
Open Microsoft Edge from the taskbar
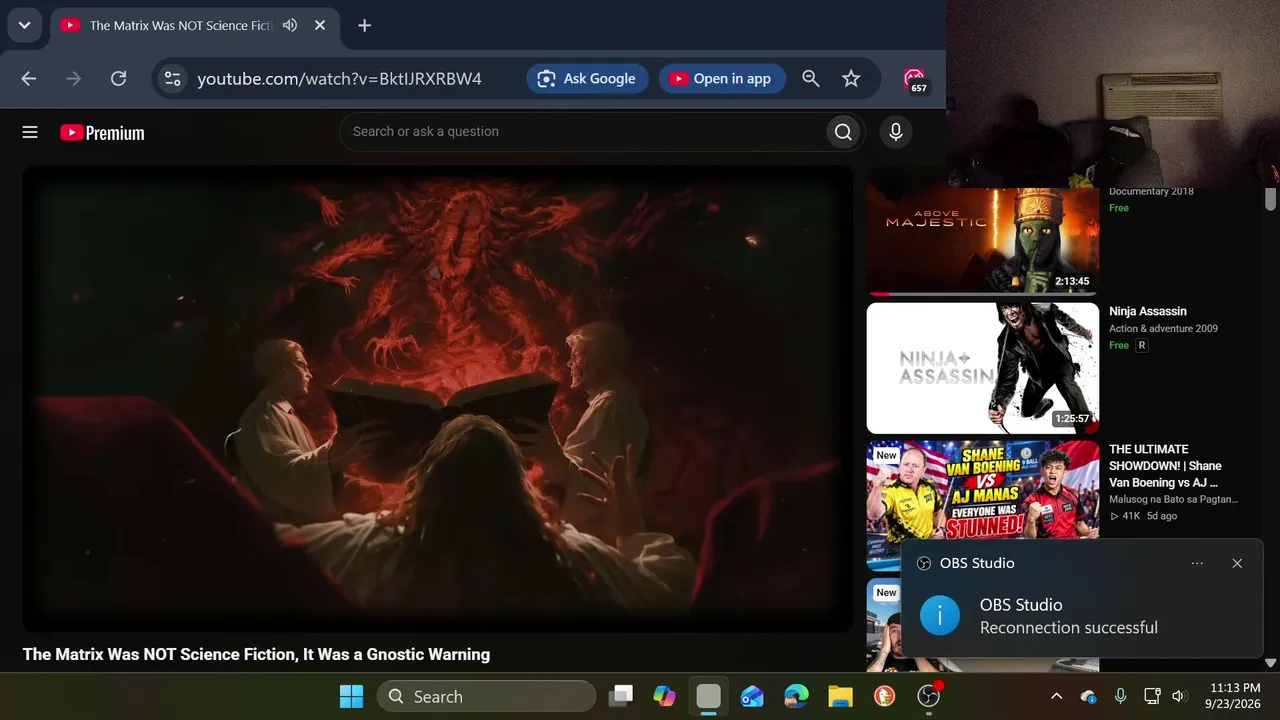coord(796,696)
